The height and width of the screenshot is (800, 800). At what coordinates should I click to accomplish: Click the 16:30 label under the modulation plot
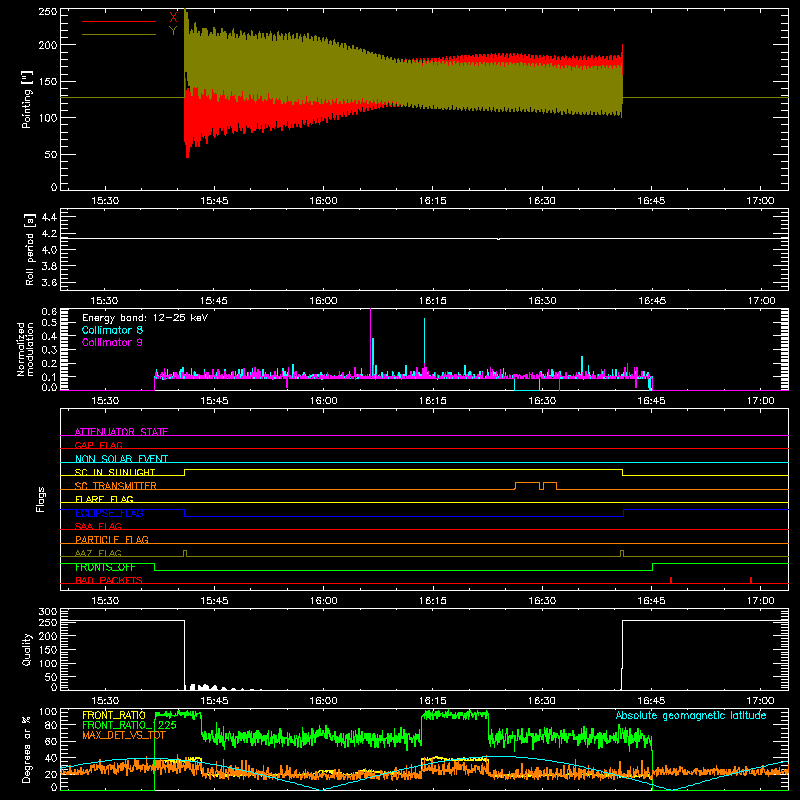pyautogui.click(x=542, y=401)
